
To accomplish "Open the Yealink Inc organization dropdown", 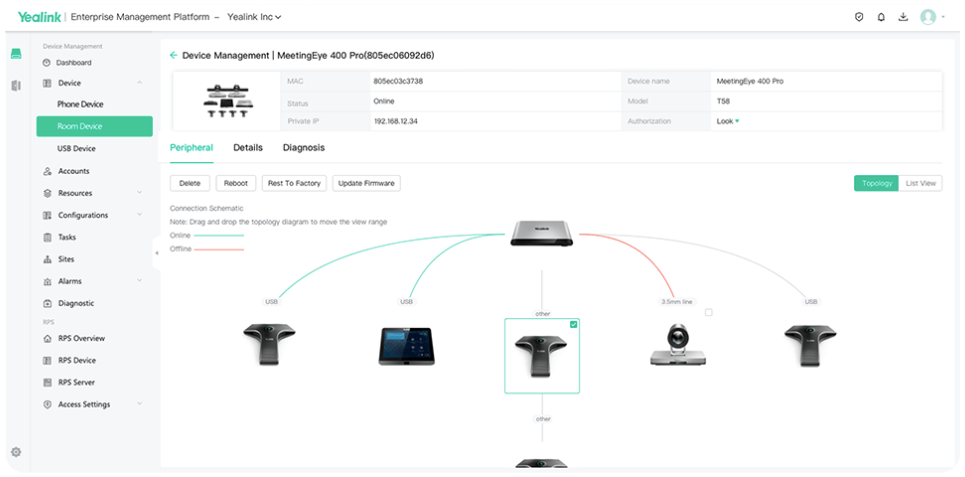I will pos(254,17).
